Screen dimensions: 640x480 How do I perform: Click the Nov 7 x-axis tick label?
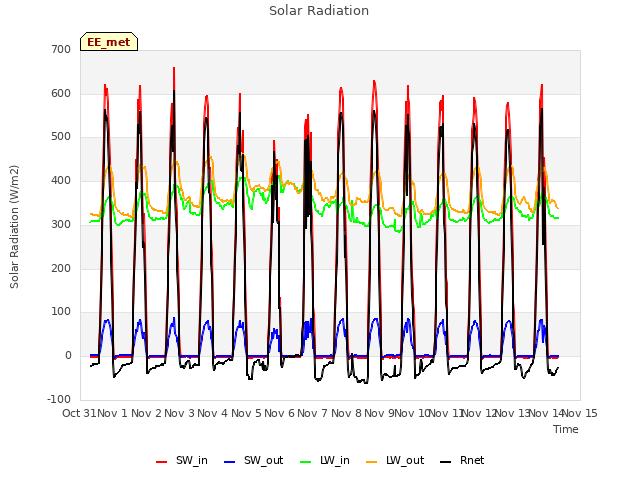pos(313,413)
